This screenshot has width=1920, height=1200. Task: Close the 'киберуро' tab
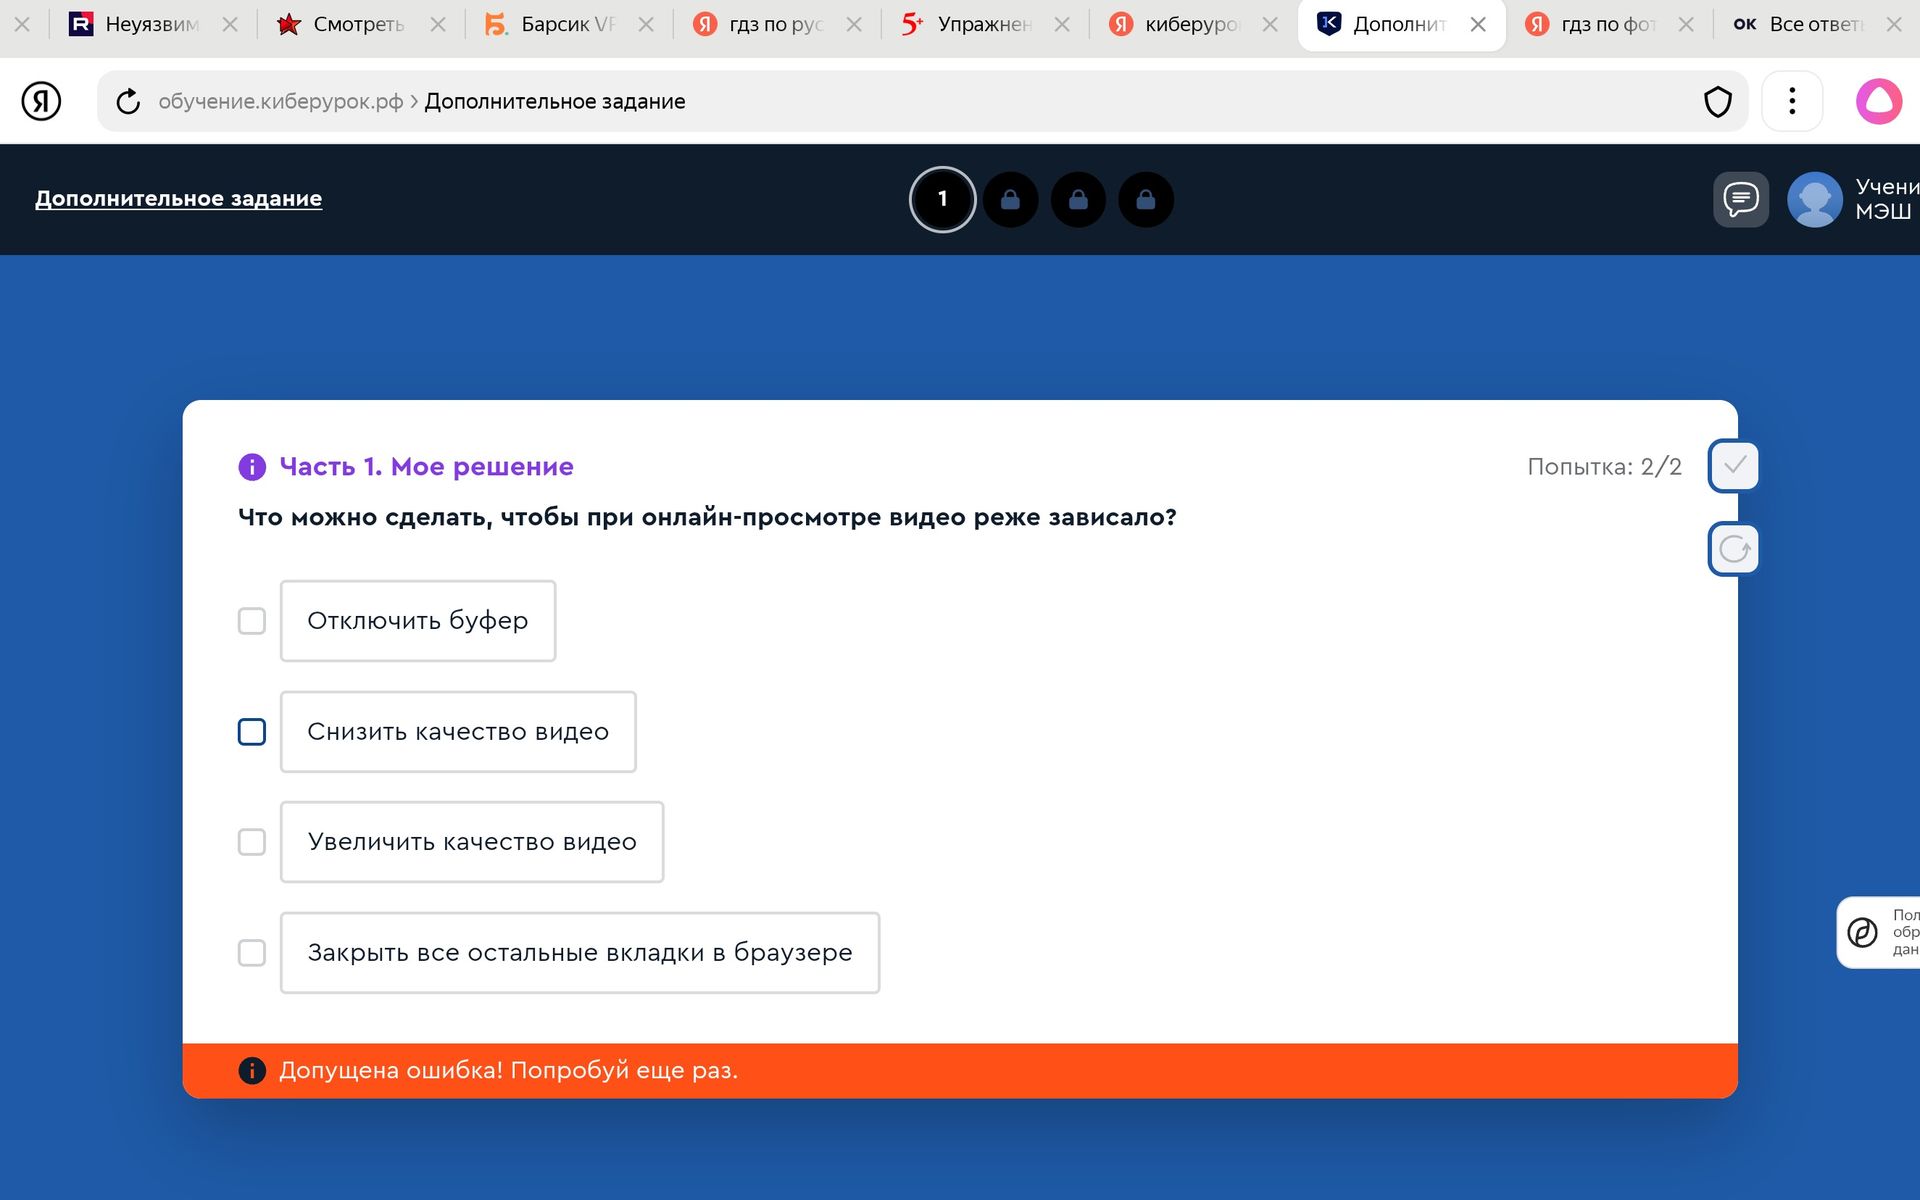(x=1270, y=24)
